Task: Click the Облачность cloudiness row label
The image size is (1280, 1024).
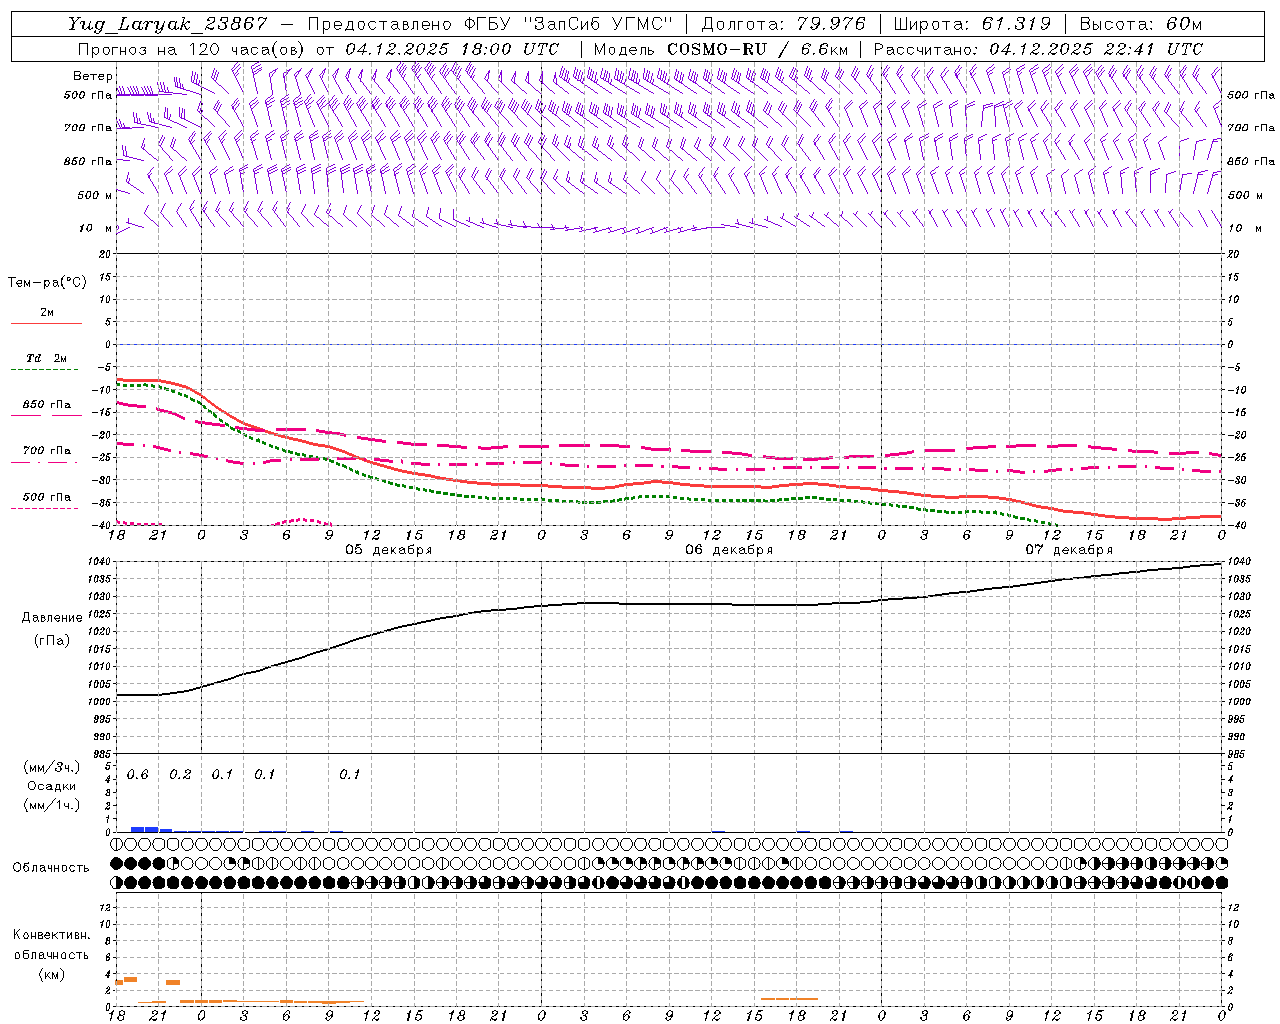Action: point(51,867)
